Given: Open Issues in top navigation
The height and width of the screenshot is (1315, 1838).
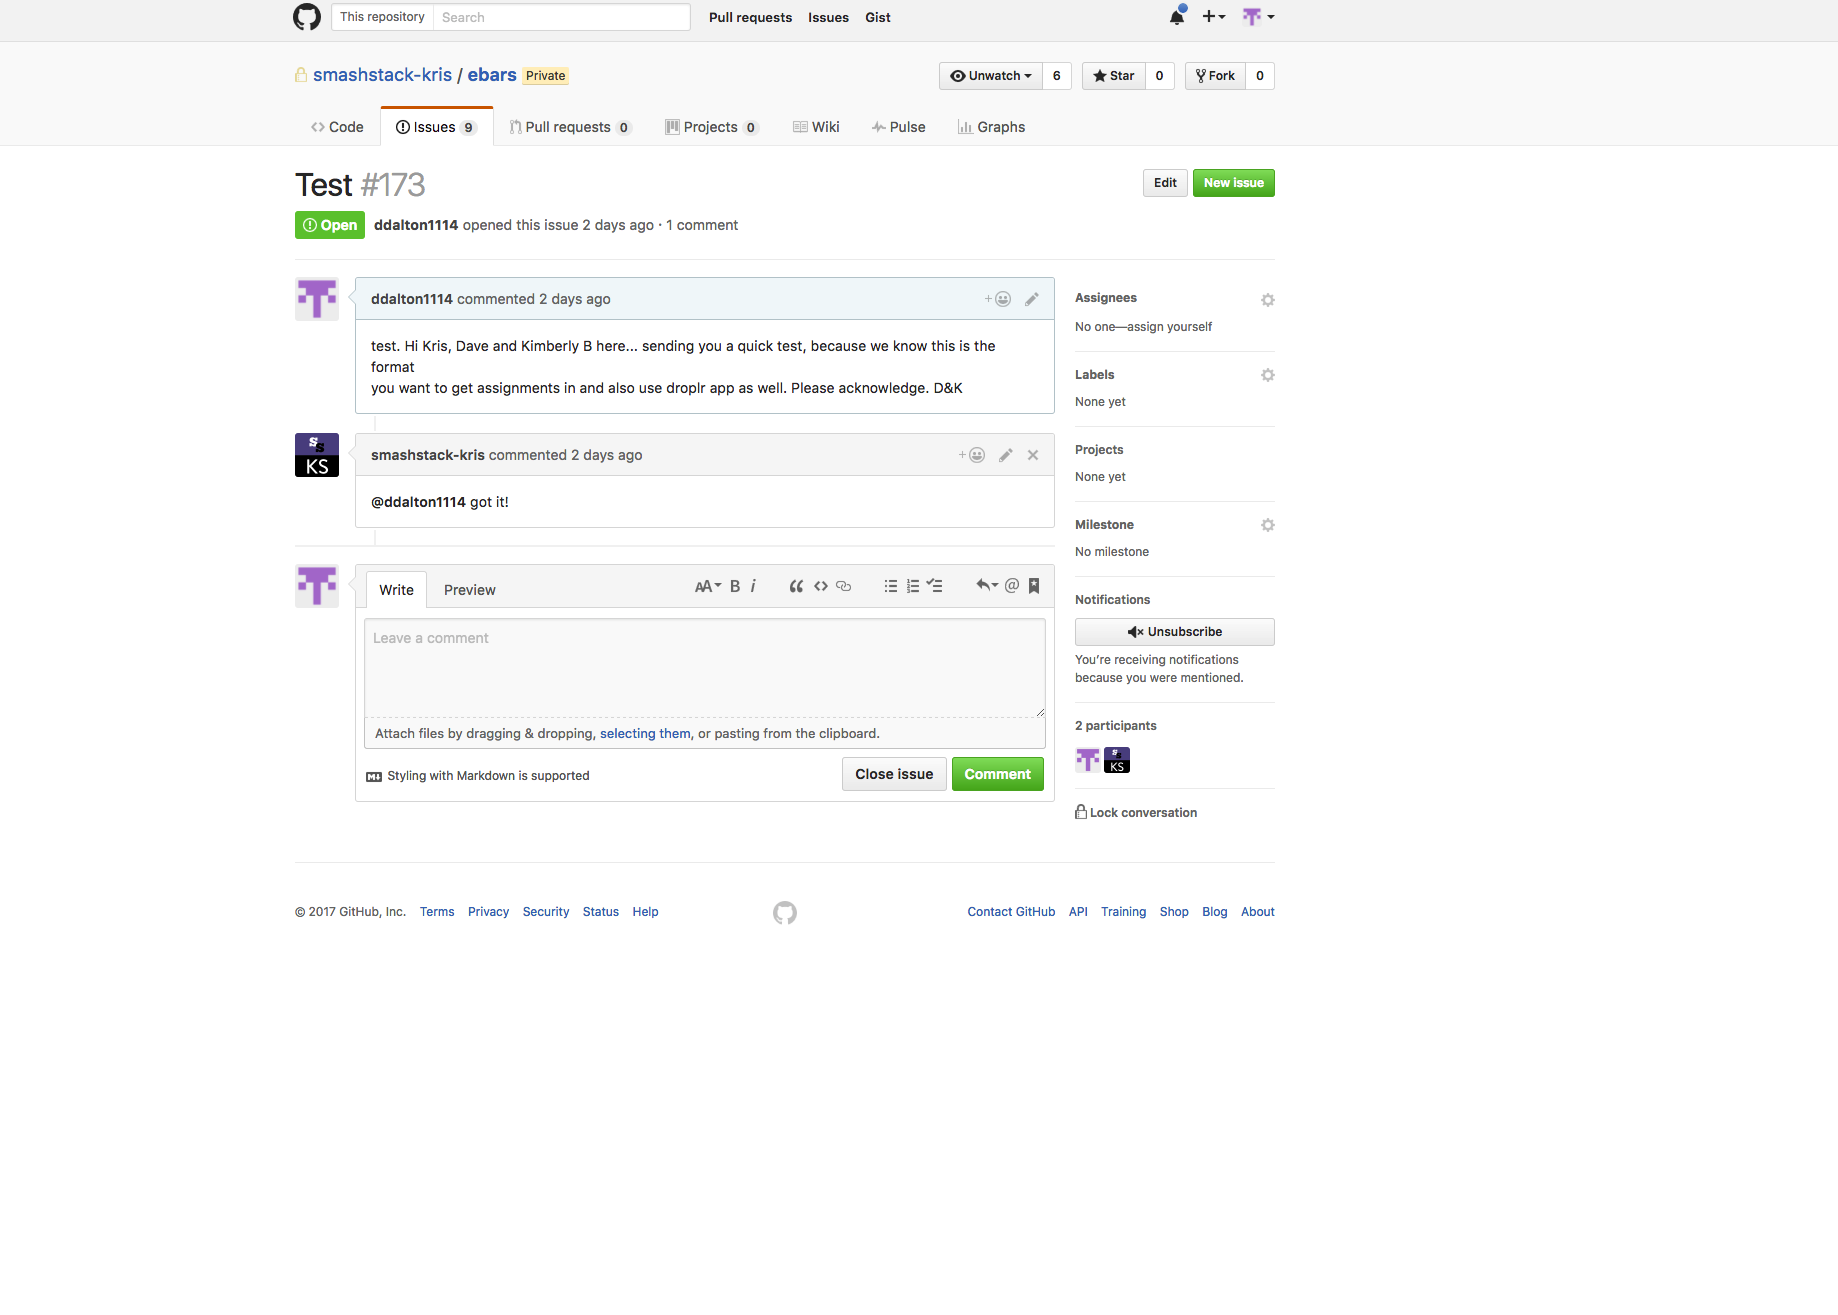Looking at the screenshot, I should coord(828,17).
